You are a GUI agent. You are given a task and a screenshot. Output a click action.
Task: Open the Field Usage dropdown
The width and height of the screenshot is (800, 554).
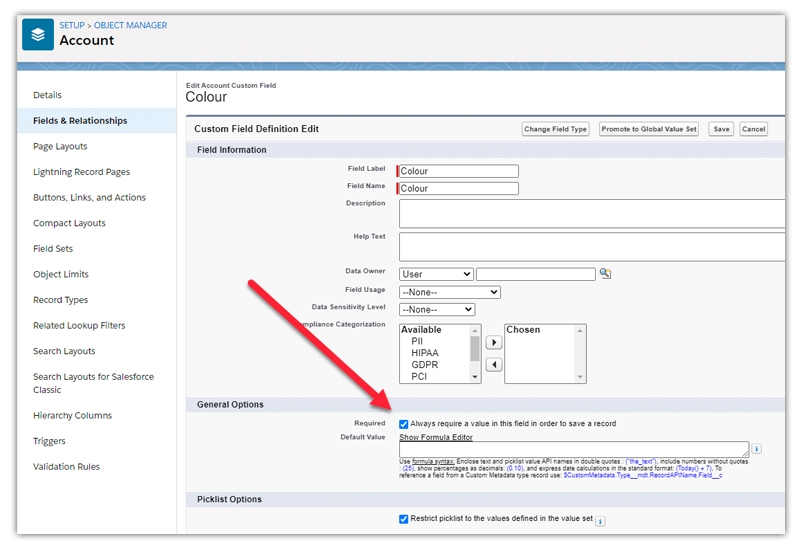449,292
